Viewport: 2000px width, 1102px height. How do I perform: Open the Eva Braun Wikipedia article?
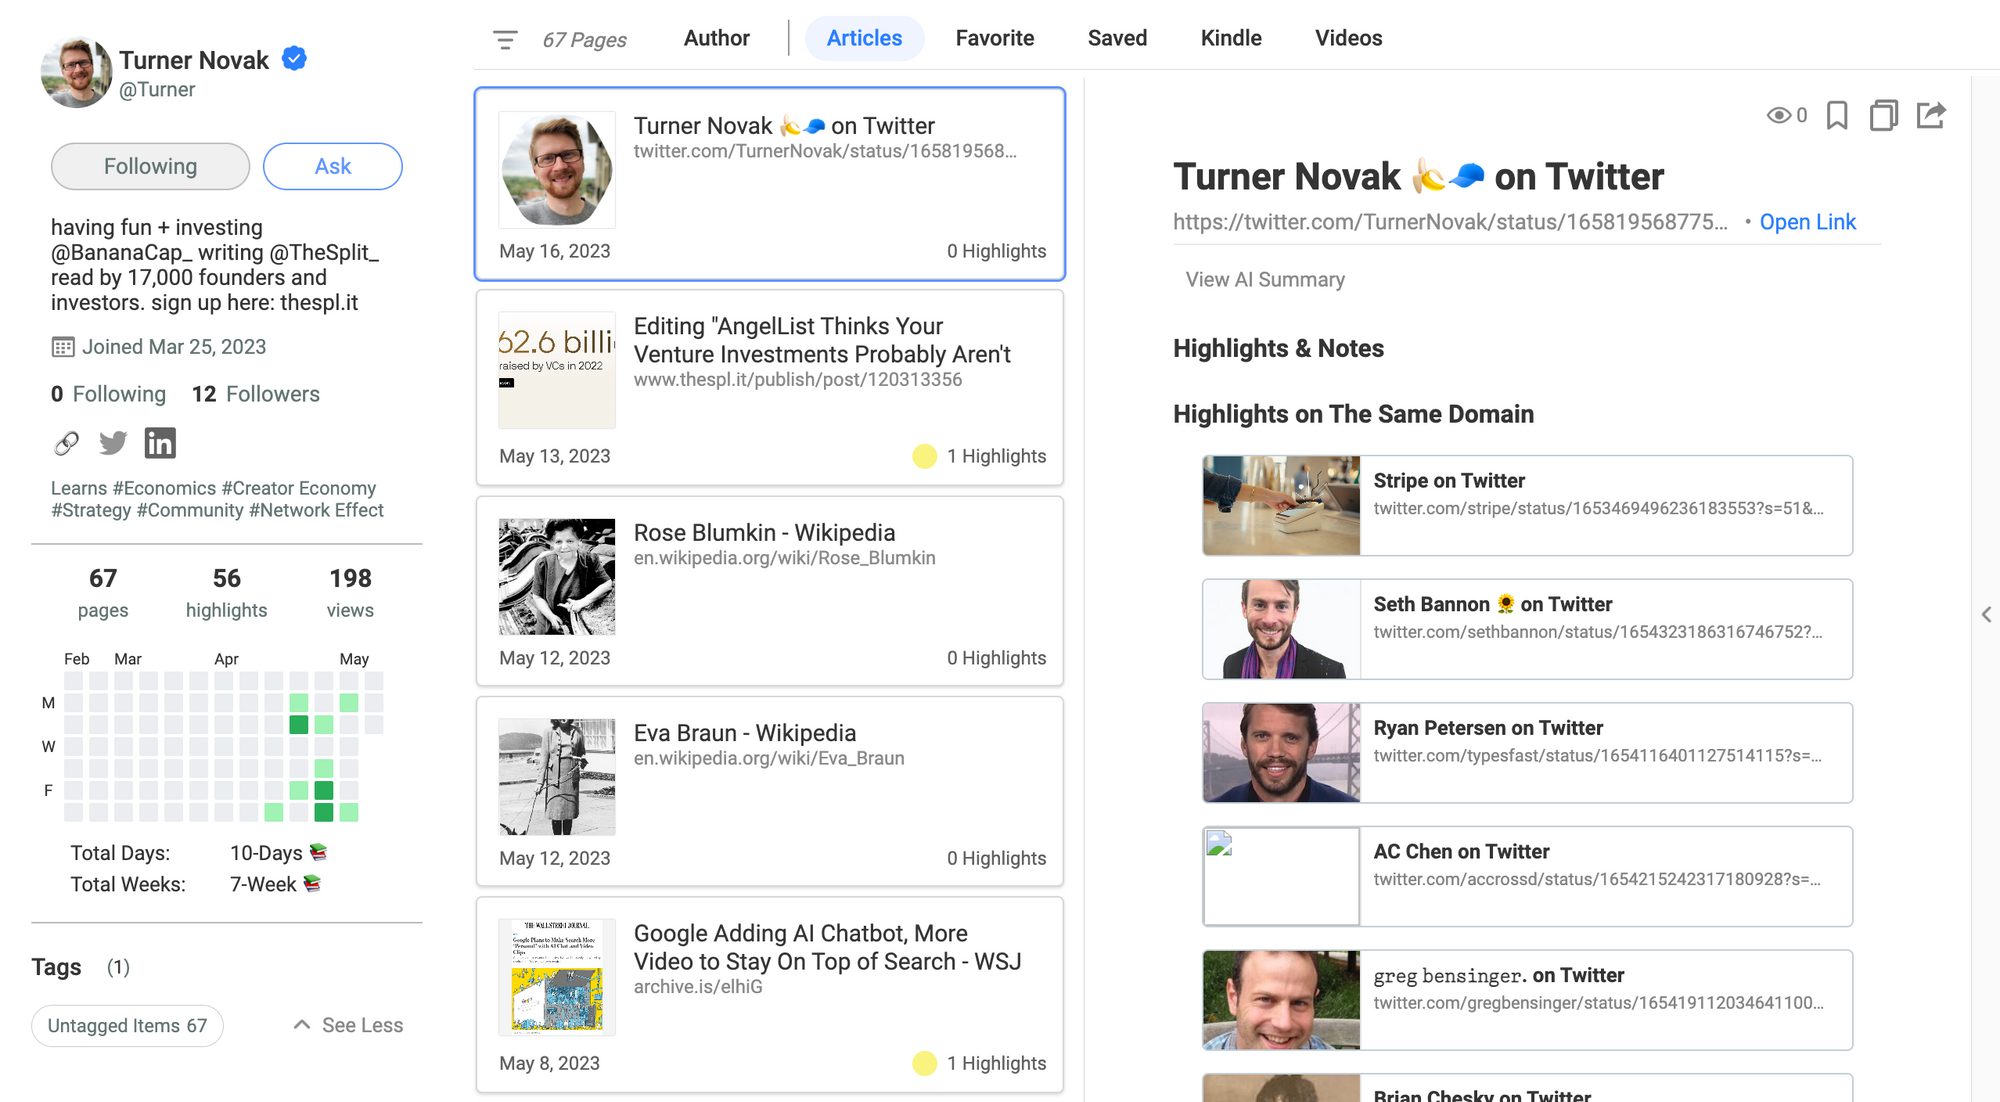click(770, 791)
